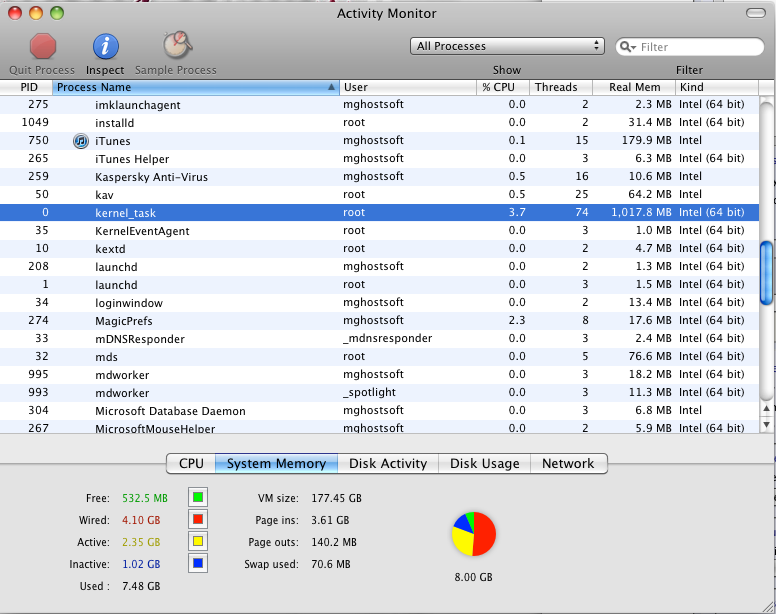Select the iTunes Helper process row

click(x=379, y=159)
